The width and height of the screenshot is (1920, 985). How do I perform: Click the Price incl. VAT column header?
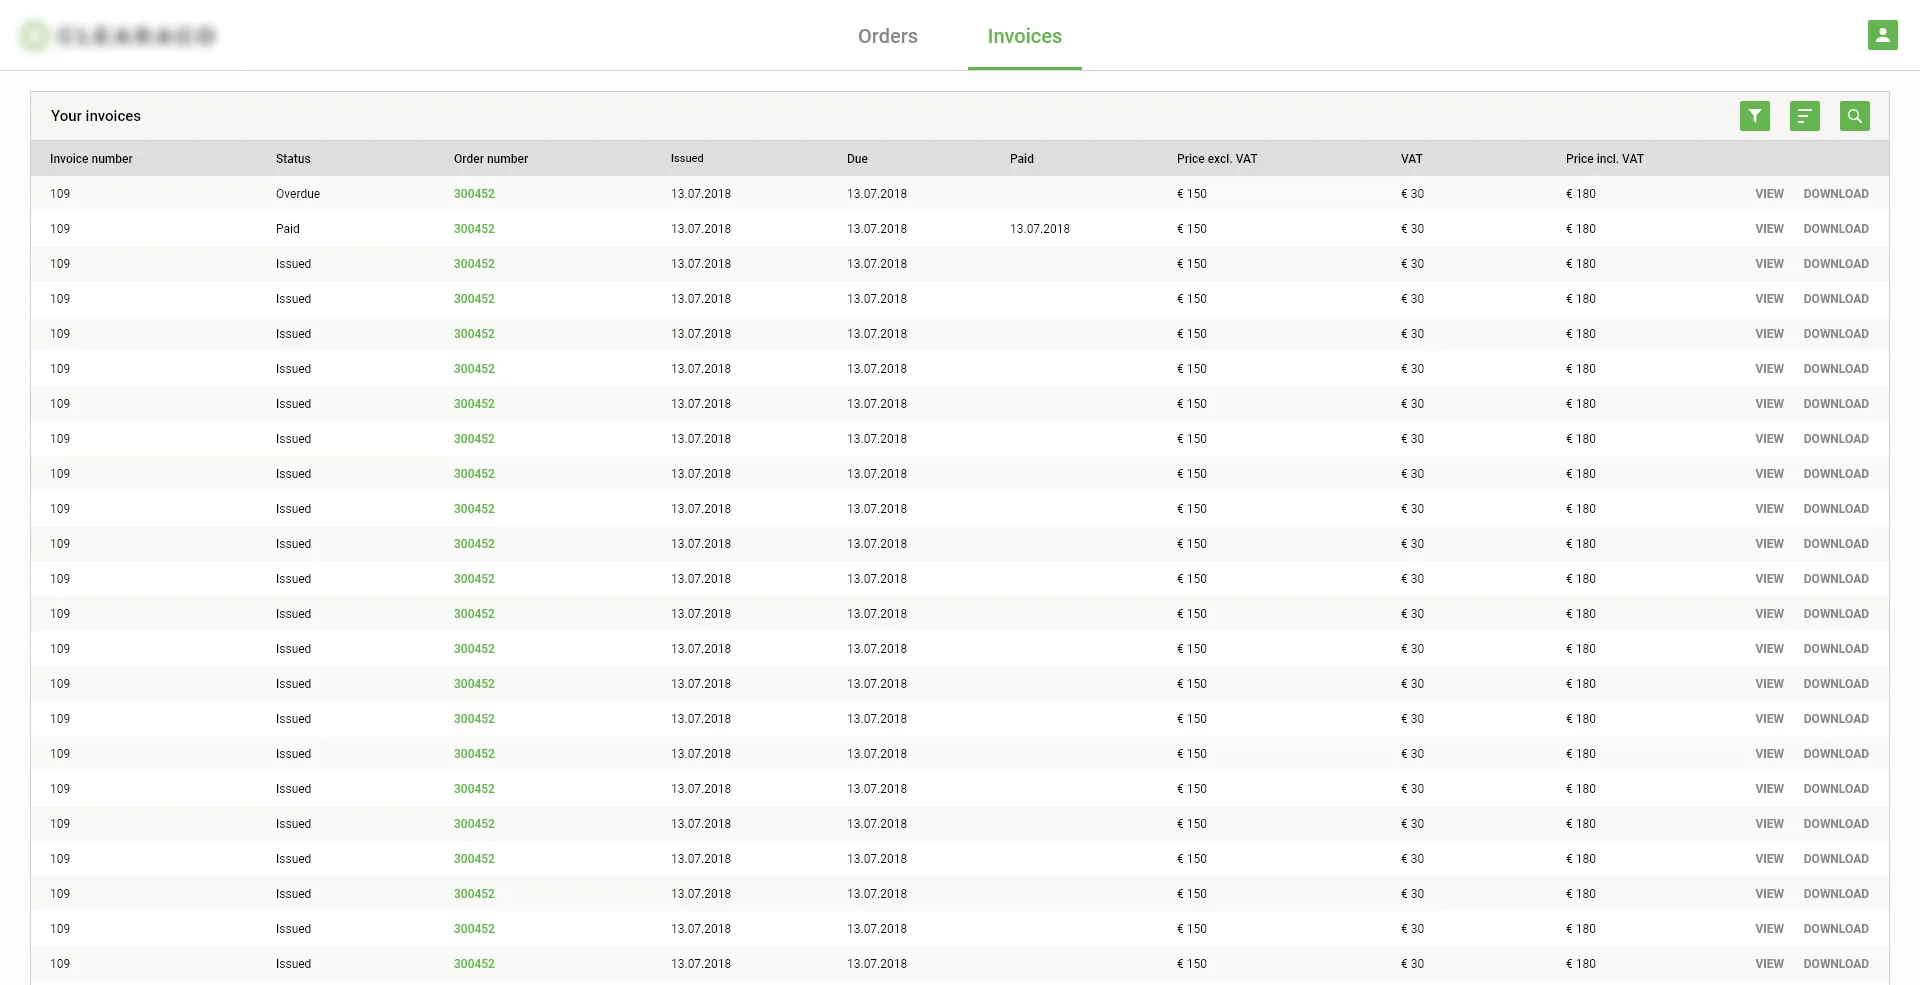[1604, 159]
